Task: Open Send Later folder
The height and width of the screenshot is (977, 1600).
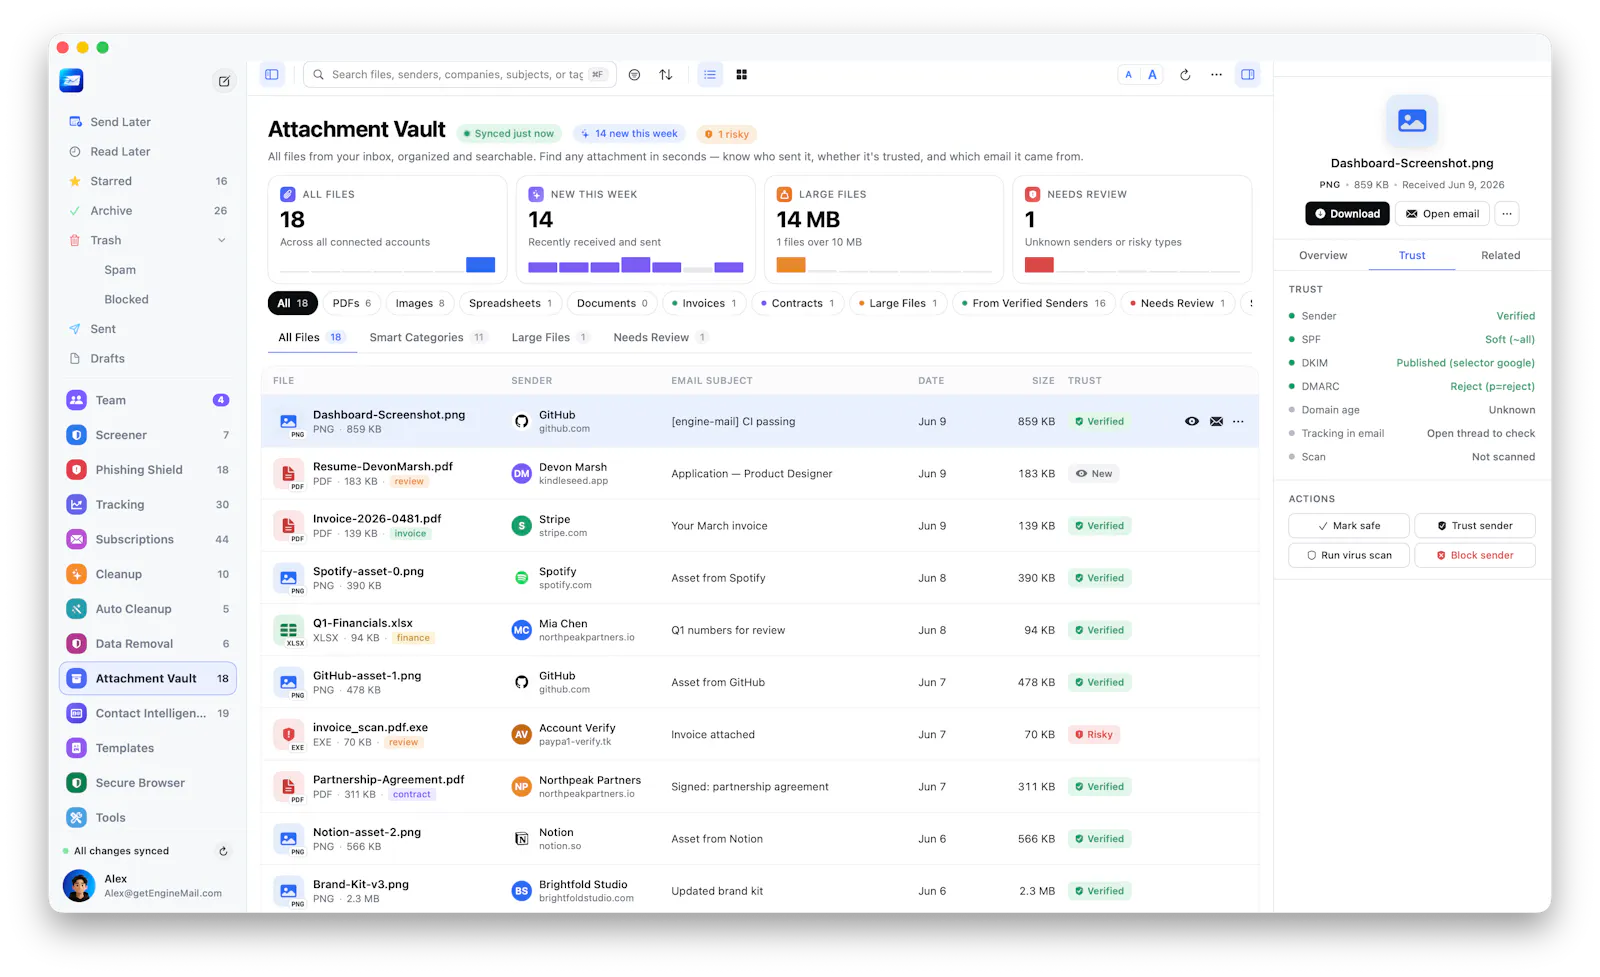Action: pos(148,122)
